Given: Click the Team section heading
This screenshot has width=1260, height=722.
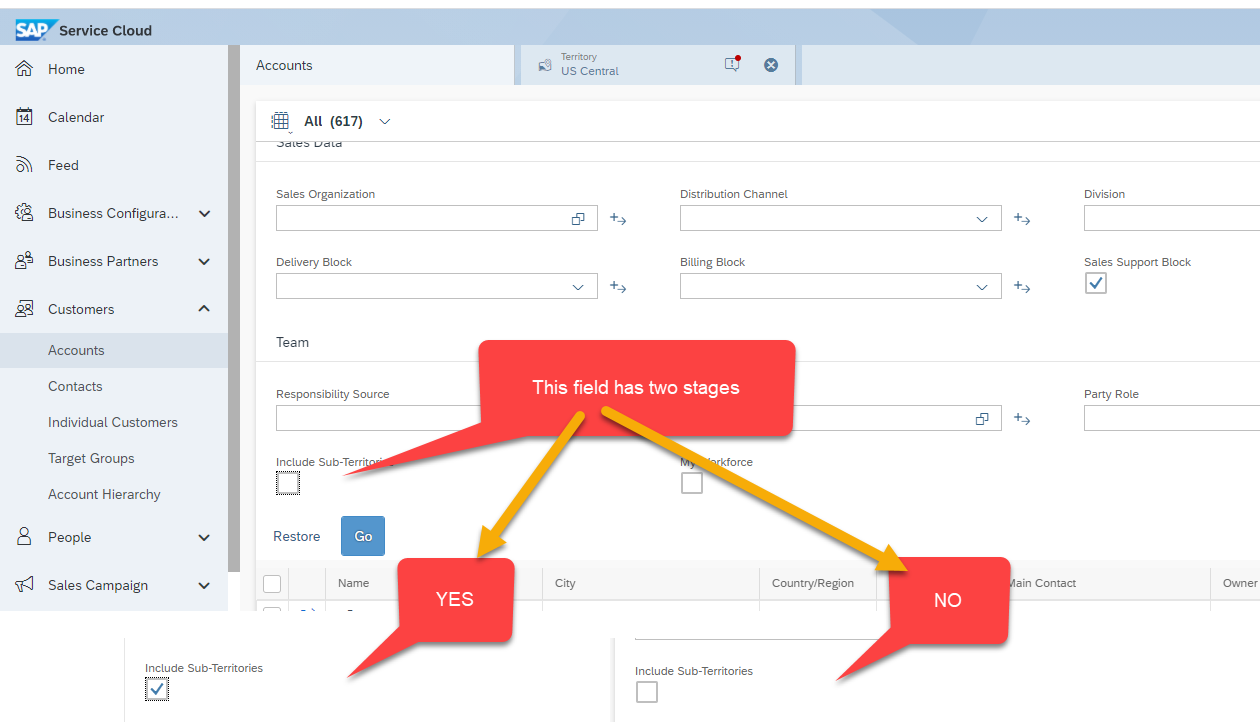Looking at the screenshot, I should point(292,342).
